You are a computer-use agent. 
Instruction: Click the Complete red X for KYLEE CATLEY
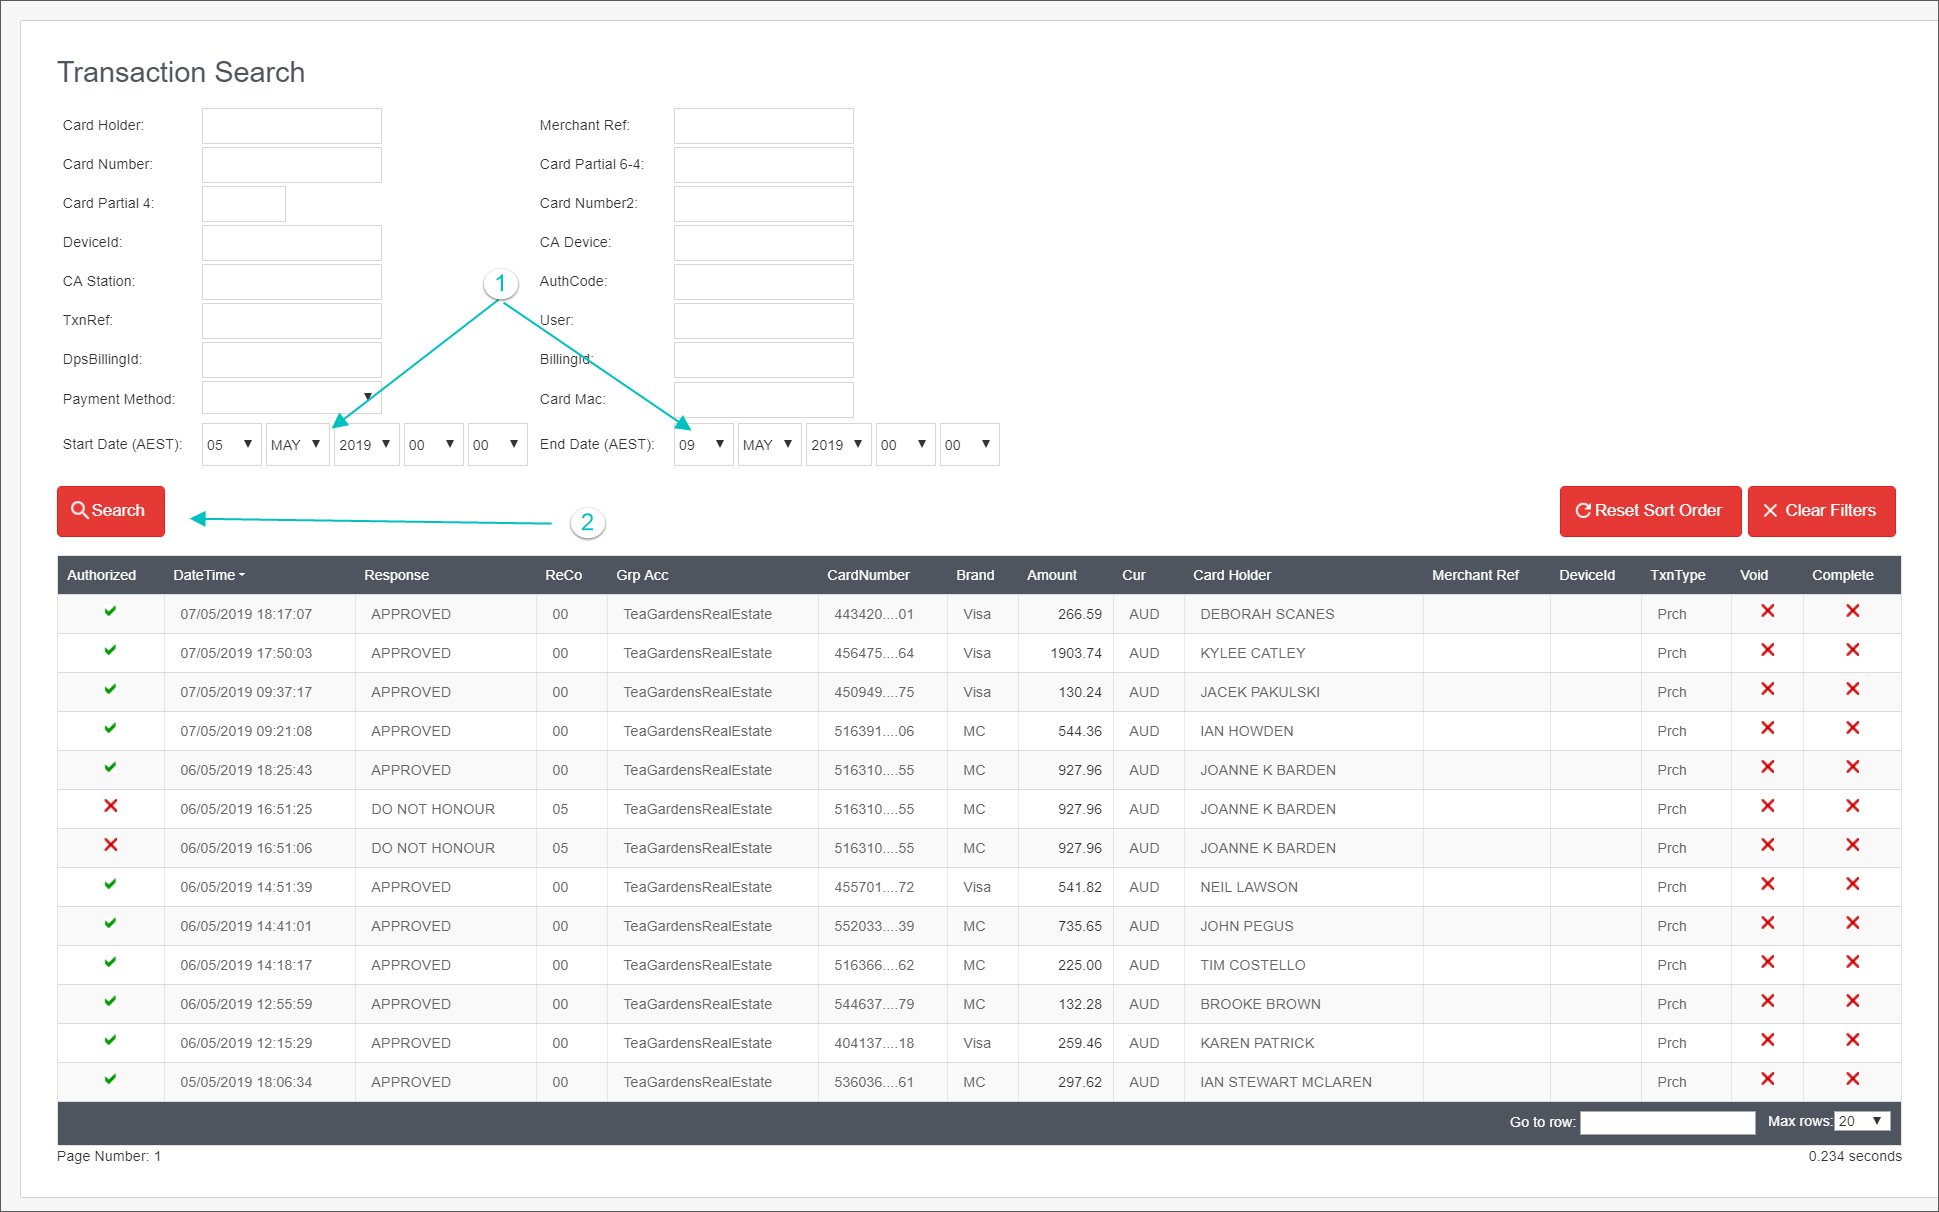click(x=1853, y=650)
